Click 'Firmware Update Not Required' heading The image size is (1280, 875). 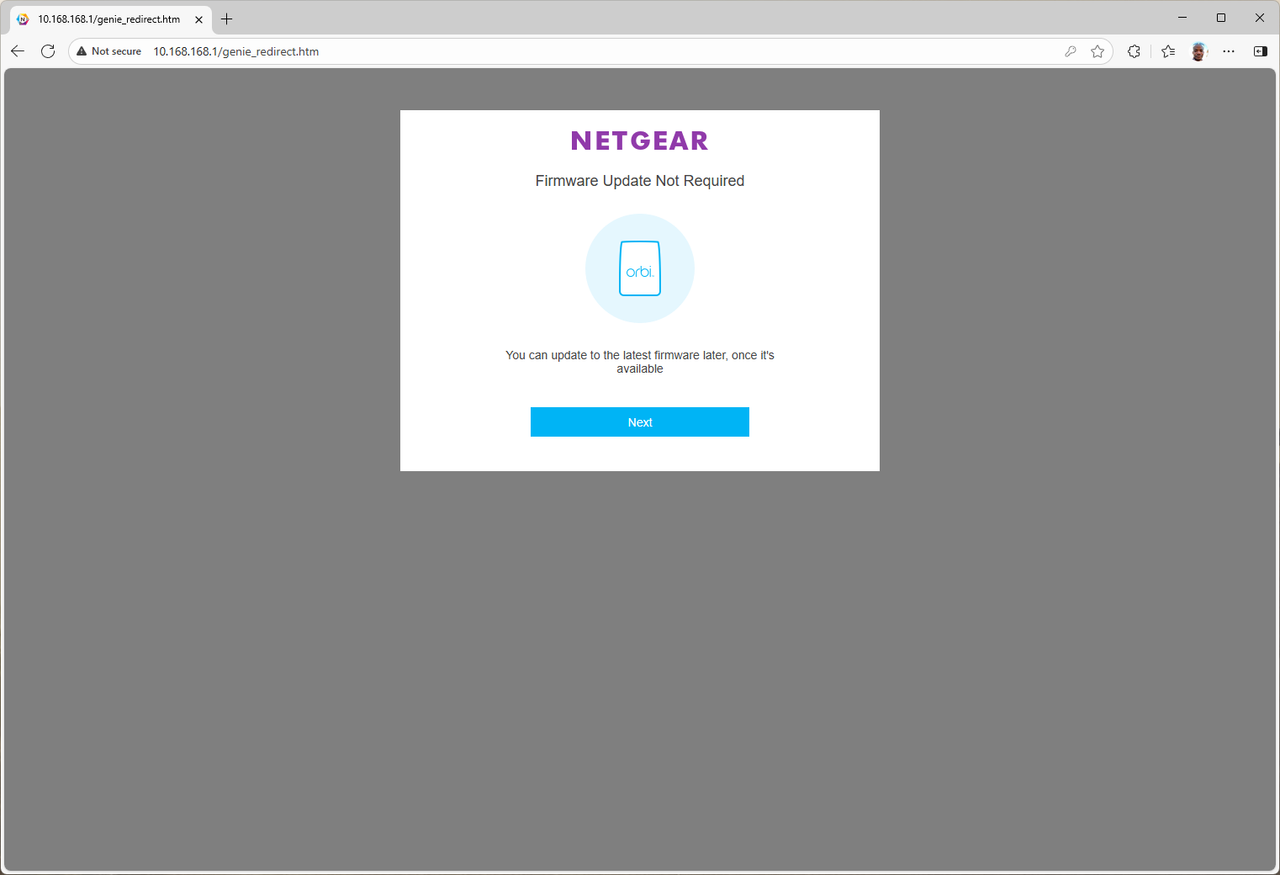tap(640, 181)
